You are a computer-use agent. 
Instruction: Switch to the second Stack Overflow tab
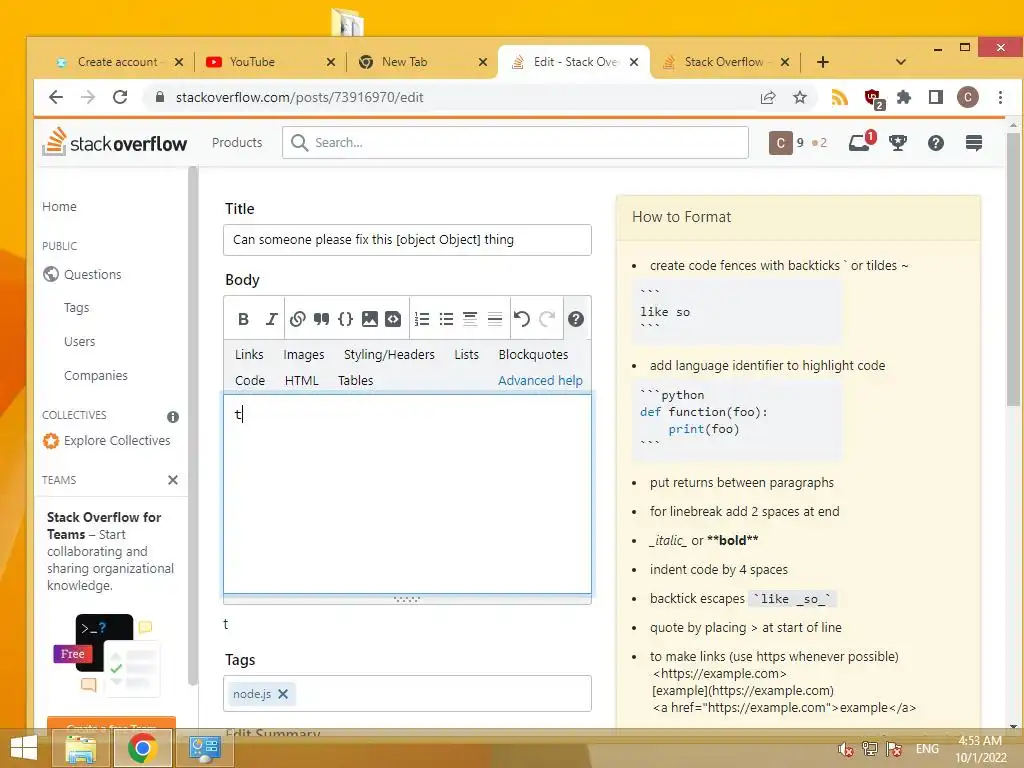tap(725, 62)
